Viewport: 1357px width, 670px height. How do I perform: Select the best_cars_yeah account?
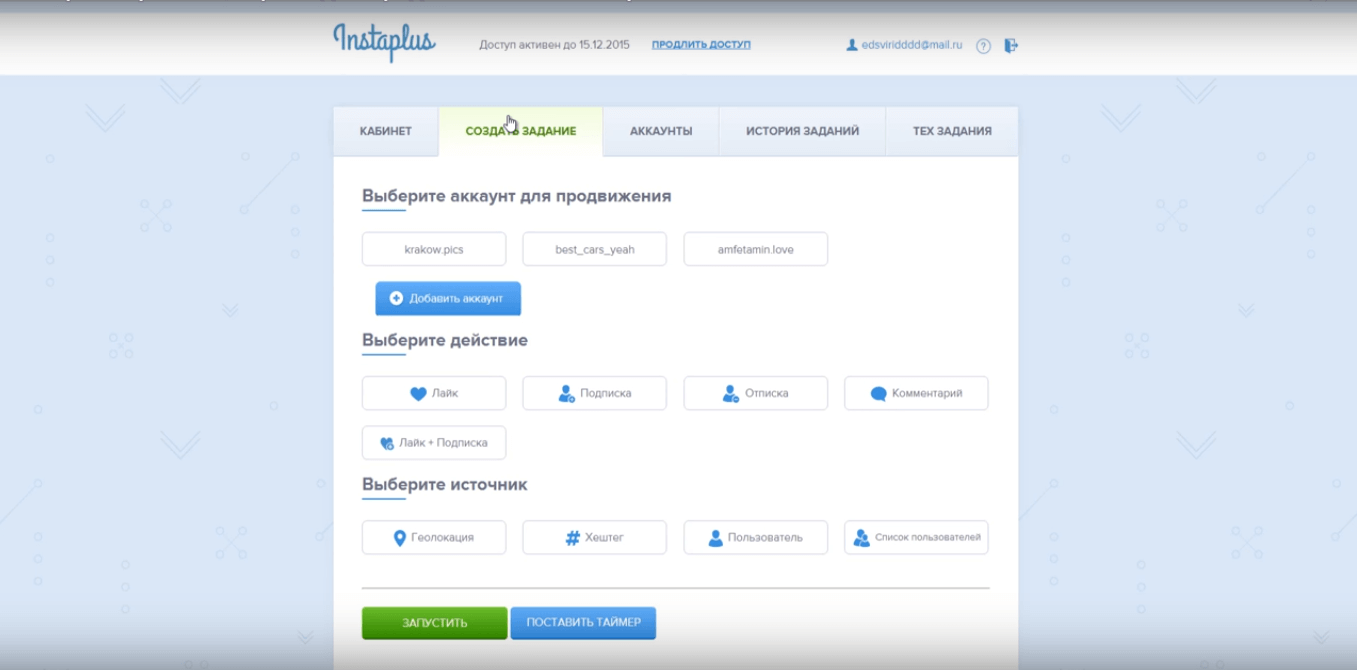[594, 249]
